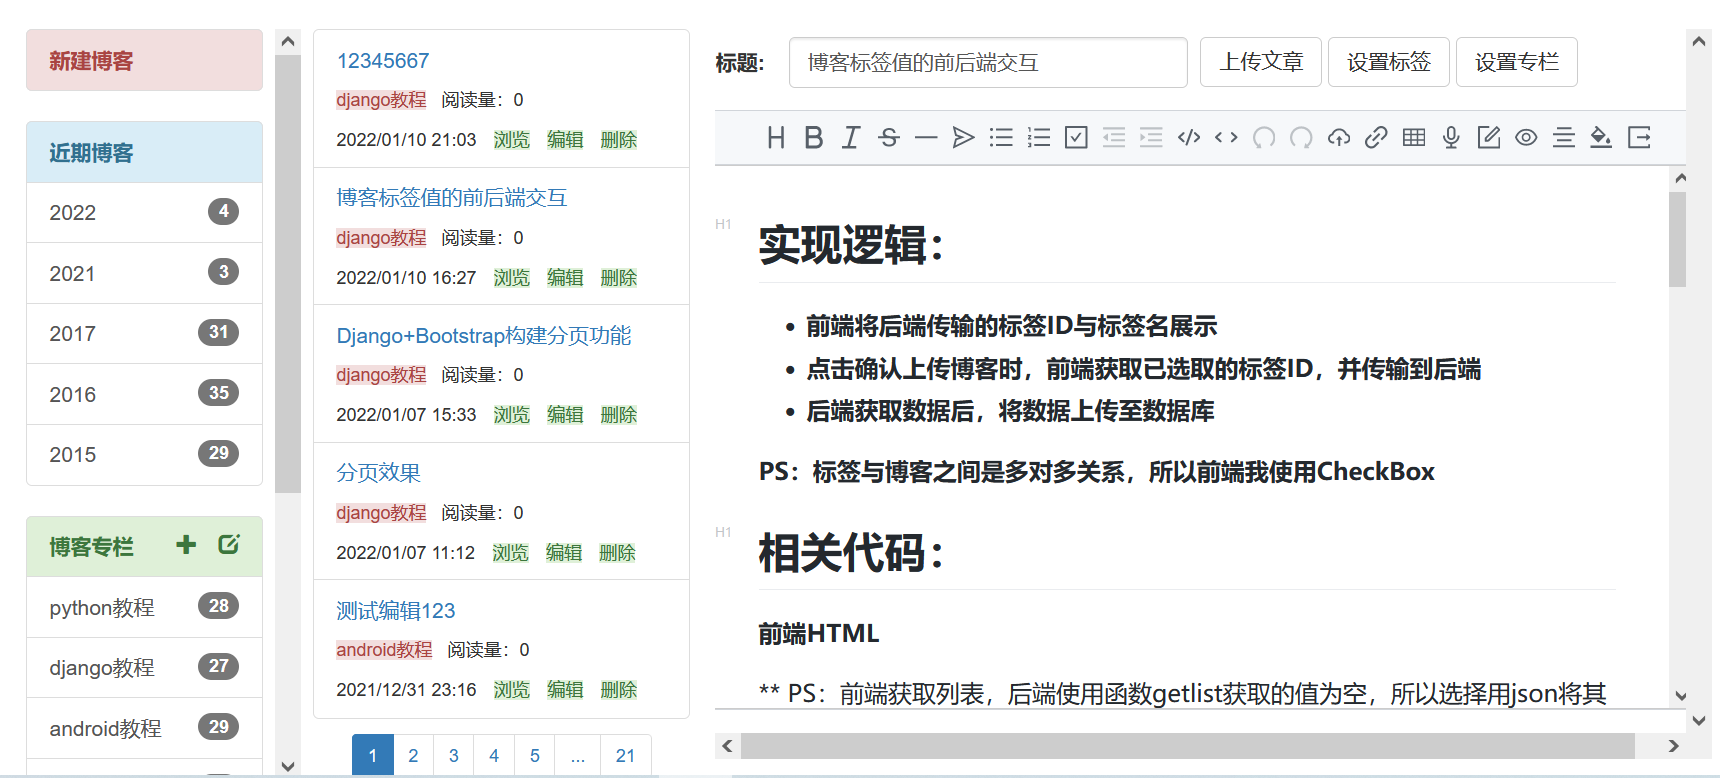Filter recent blogs by year 2022
Image resolution: width=1720 pixels, height=778 pixels.
pyautogui.click(x=144, y=213)
